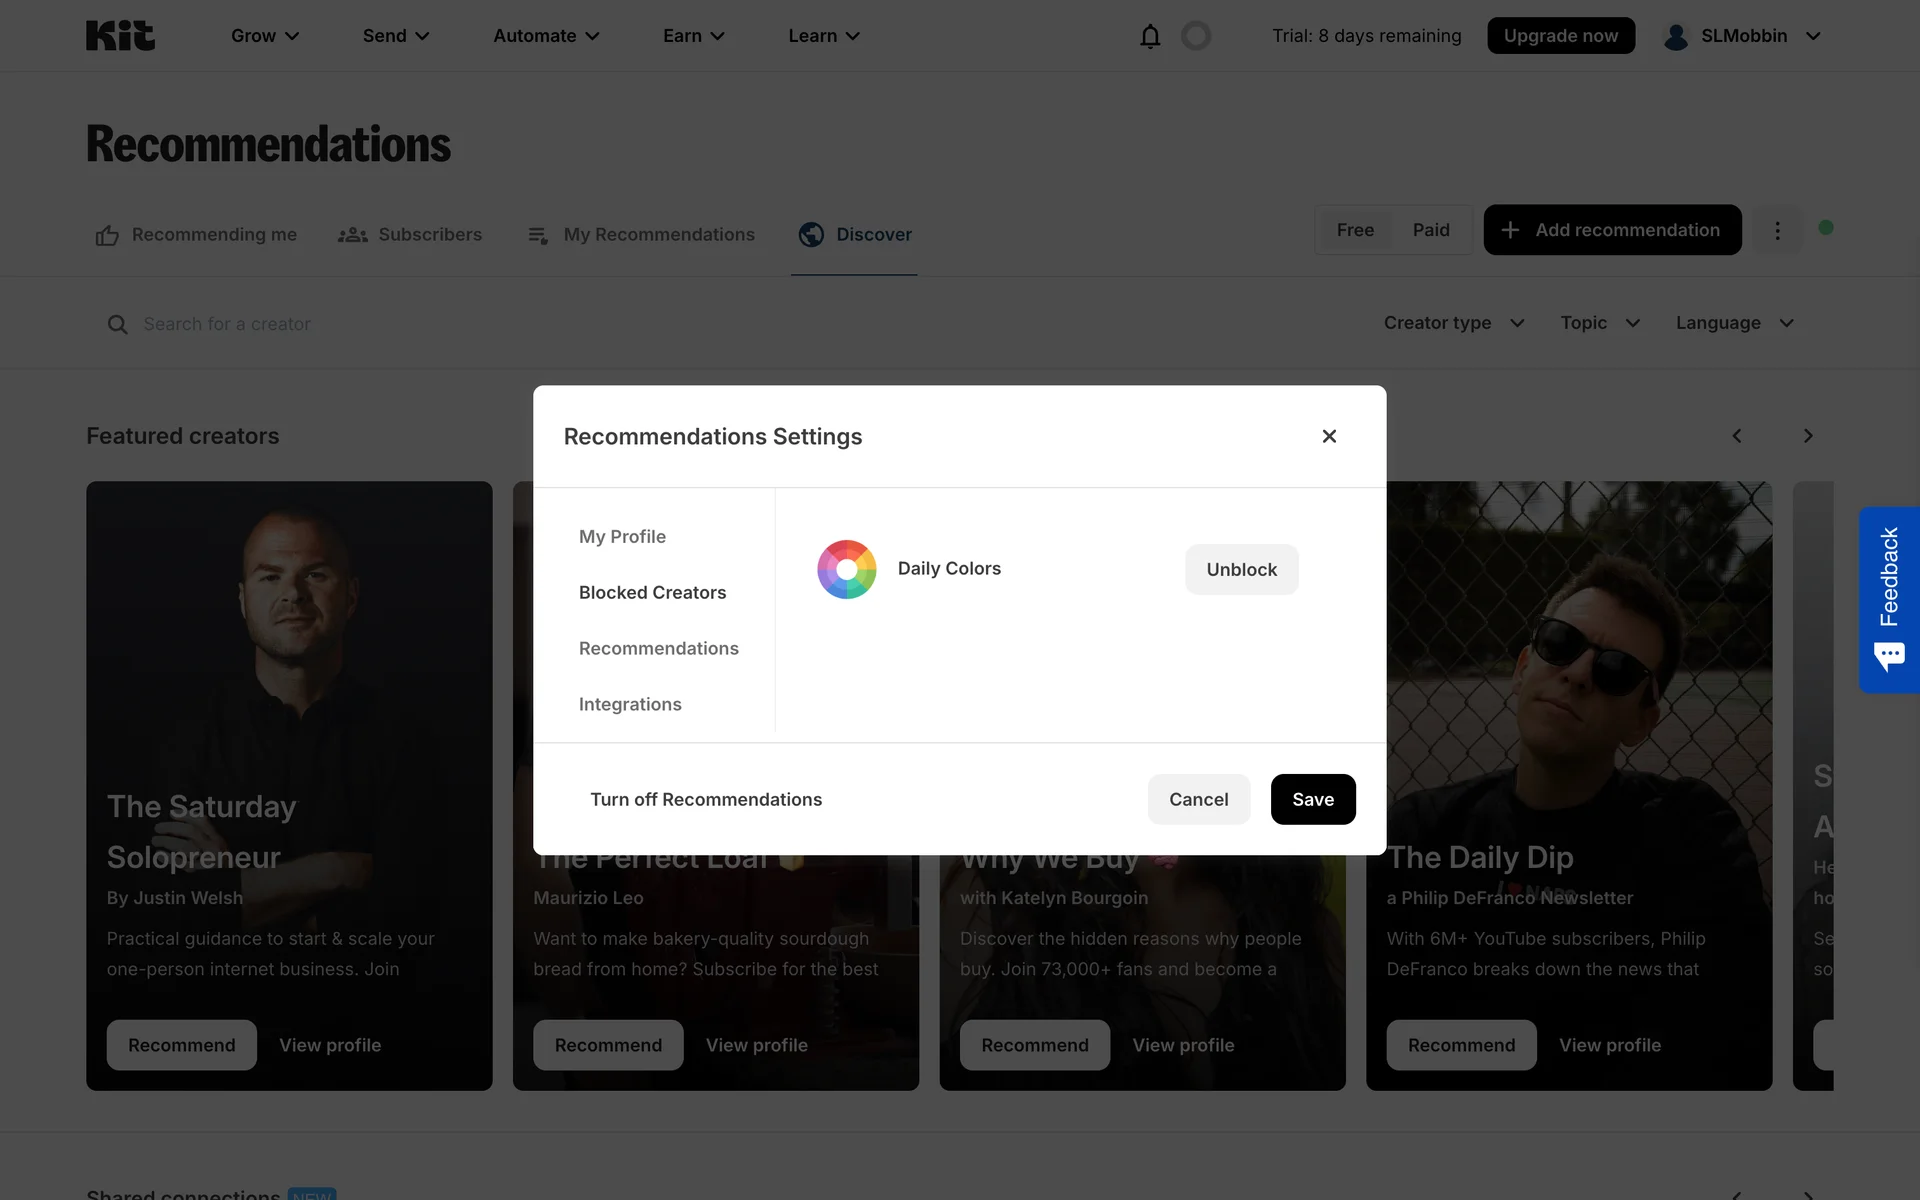Viewport: 1920px width, 1200px height.
Task: Save the recommendations settings
Action: coord(1312,799)
